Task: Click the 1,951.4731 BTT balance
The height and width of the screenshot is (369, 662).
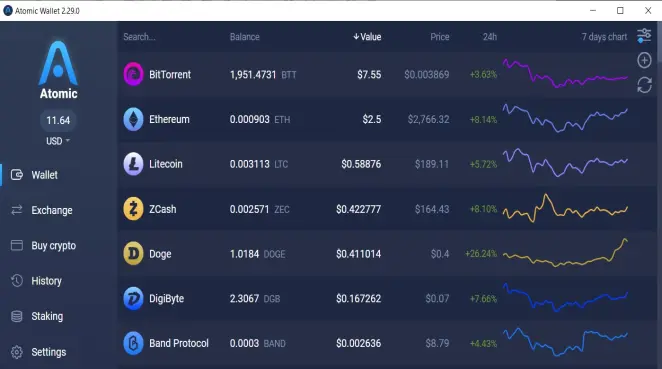Action: point(263,75)
